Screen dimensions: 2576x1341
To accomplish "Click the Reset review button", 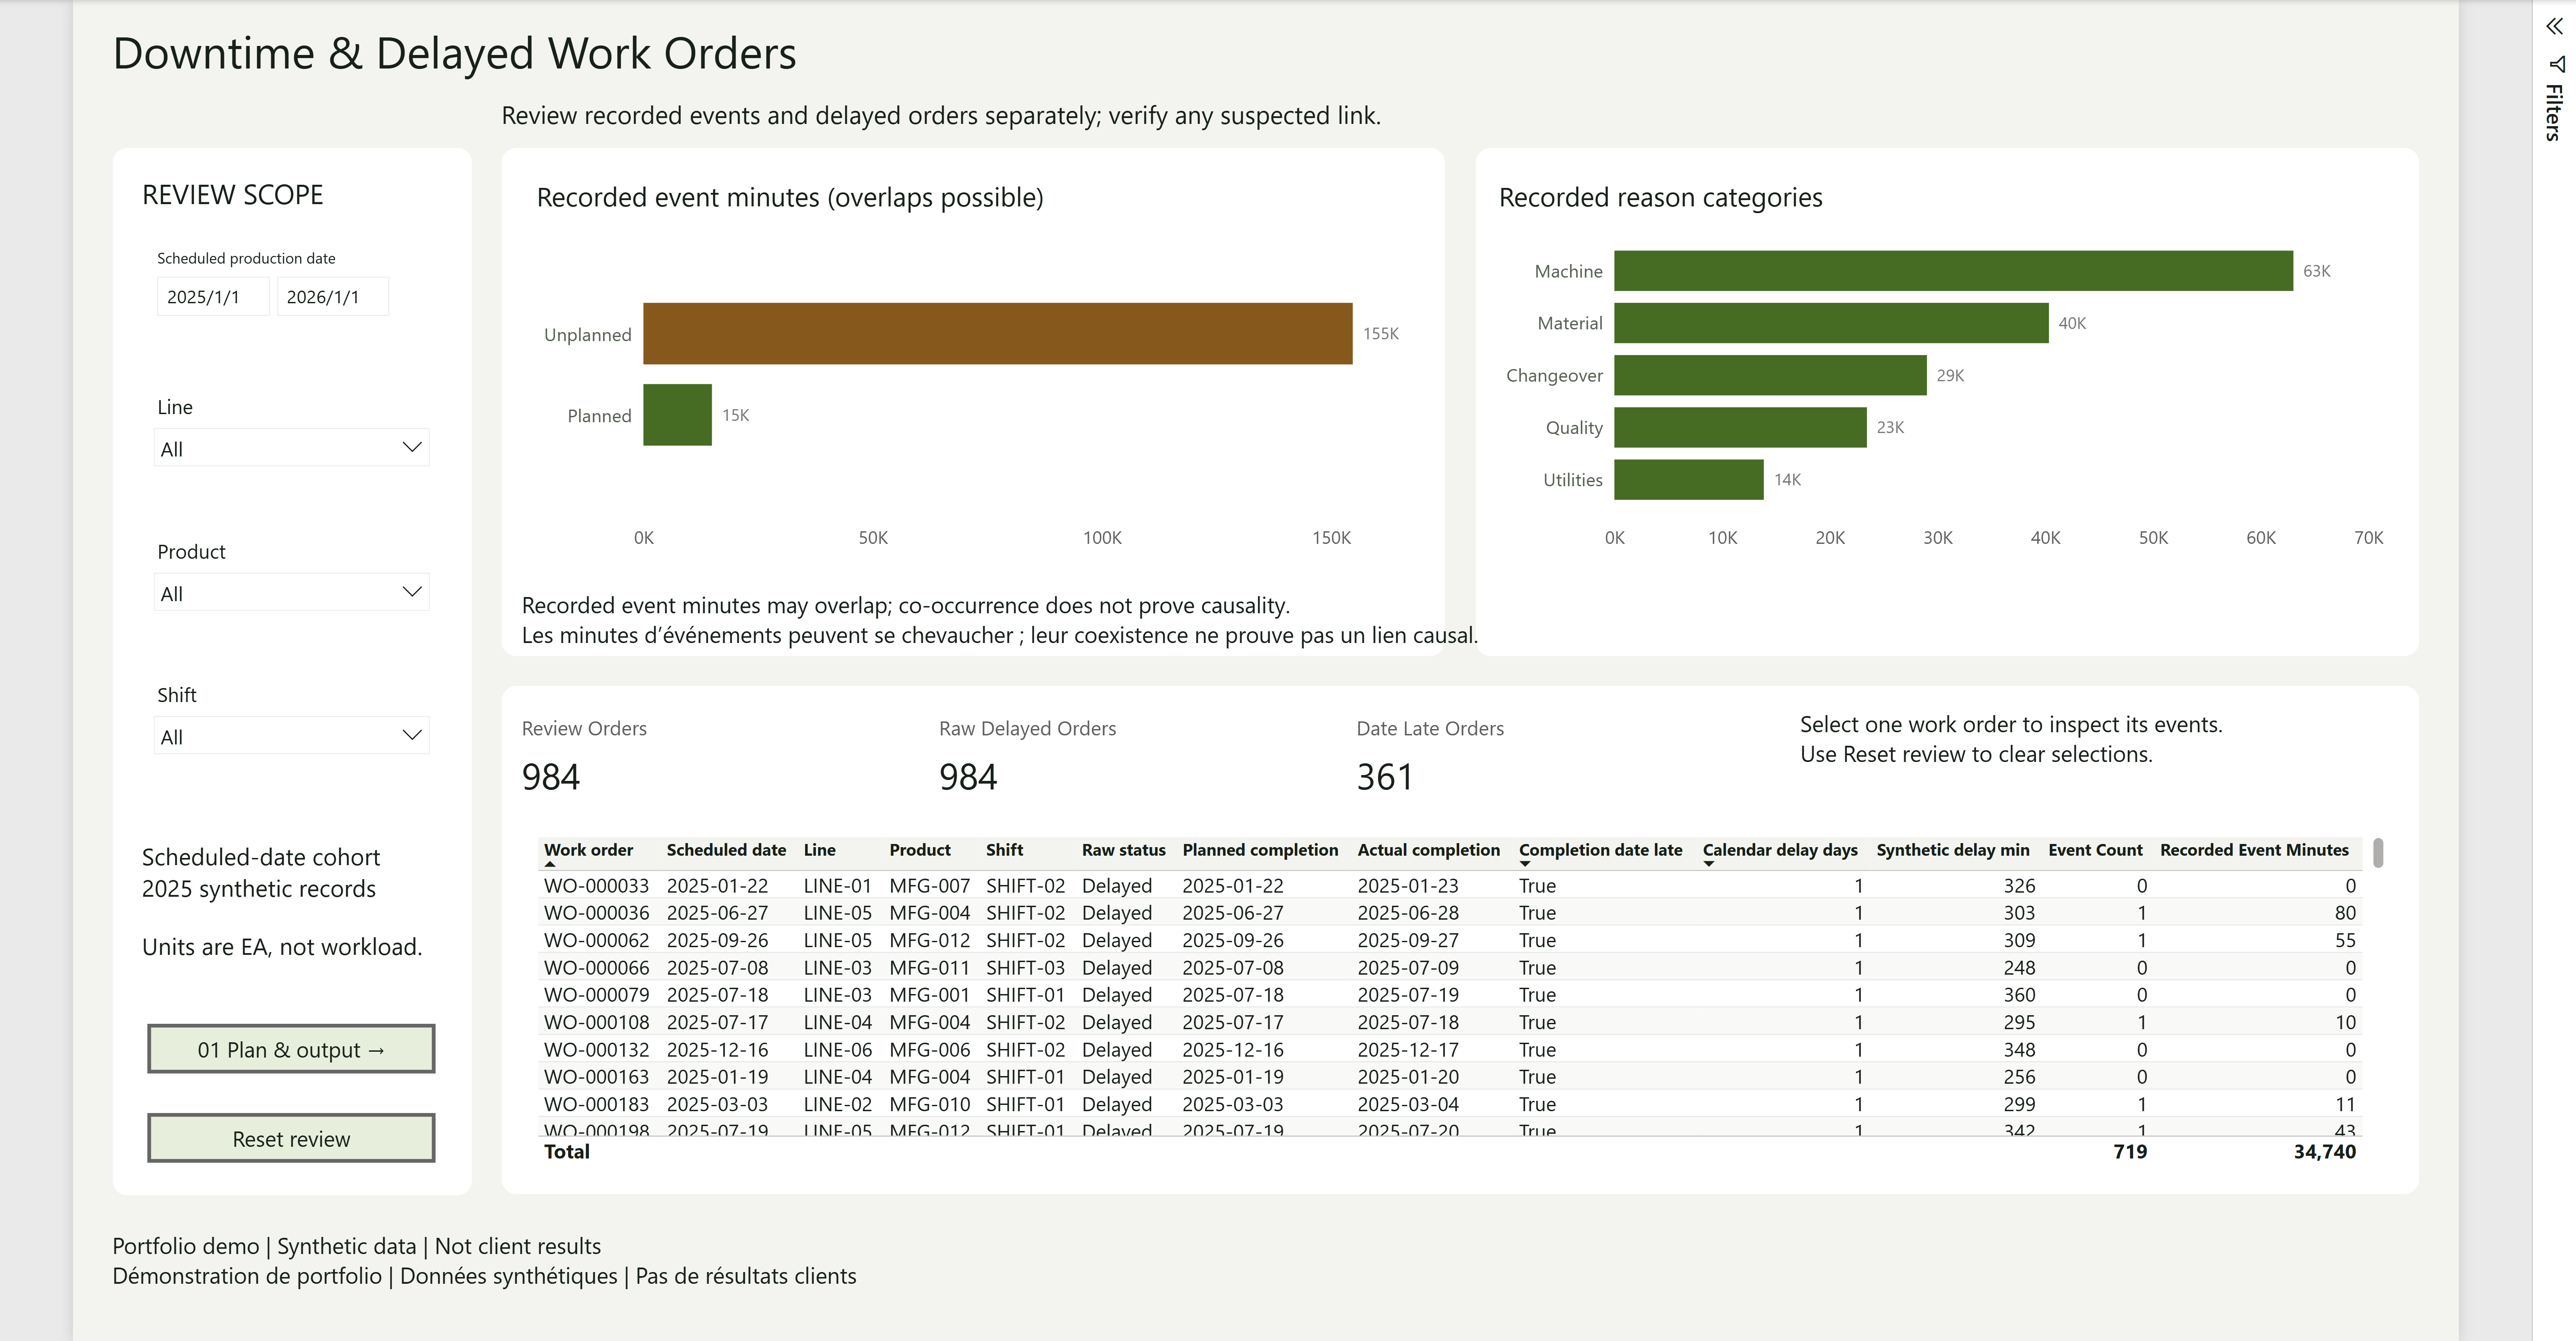I will [291, 1138].
